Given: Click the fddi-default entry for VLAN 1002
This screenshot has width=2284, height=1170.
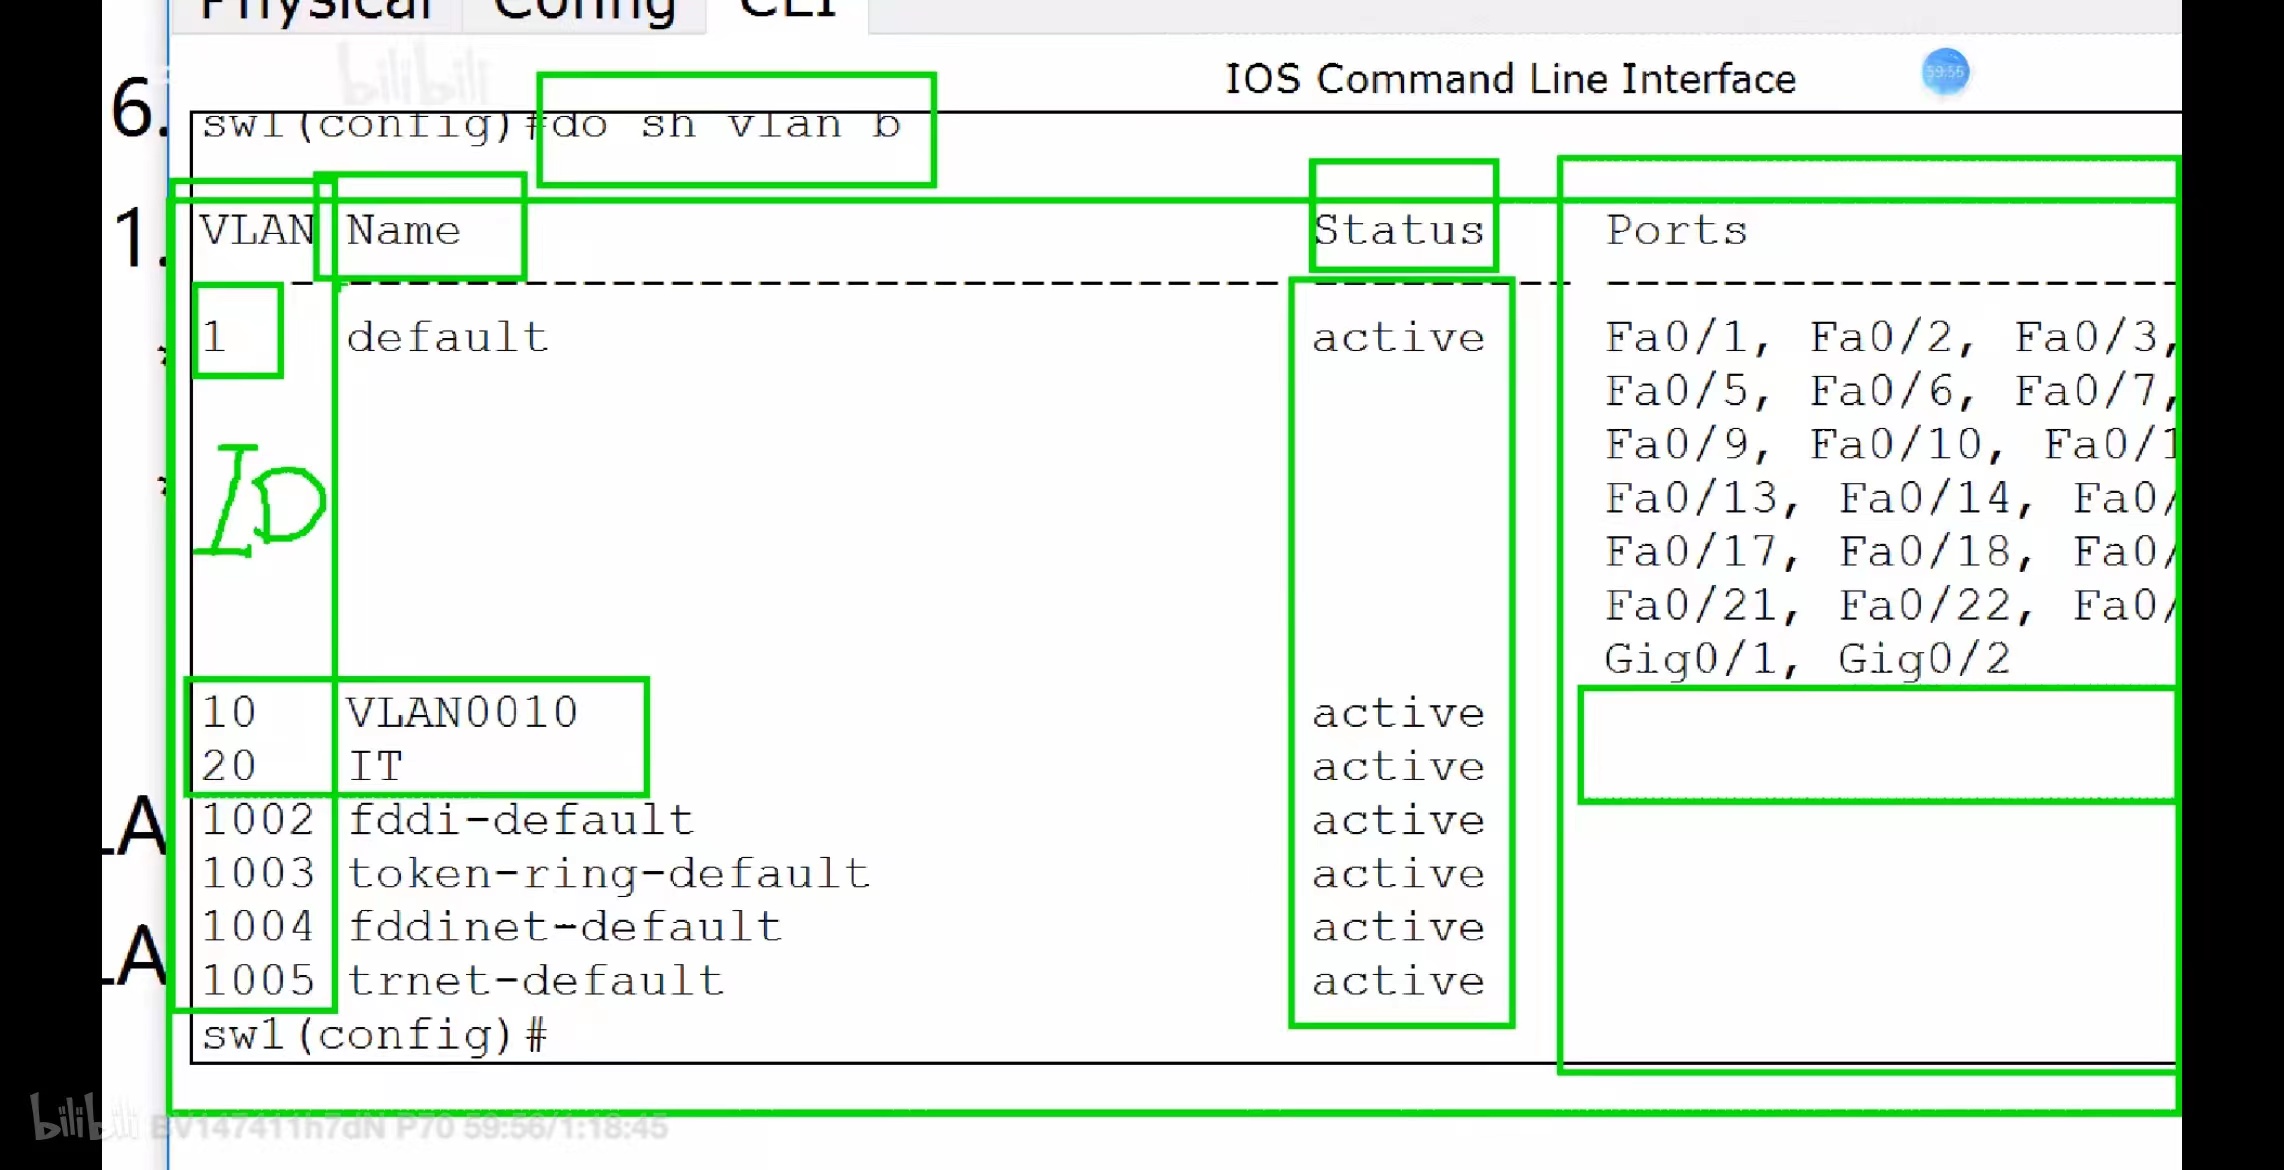Looking at the screenshot, I should (520, 821).
